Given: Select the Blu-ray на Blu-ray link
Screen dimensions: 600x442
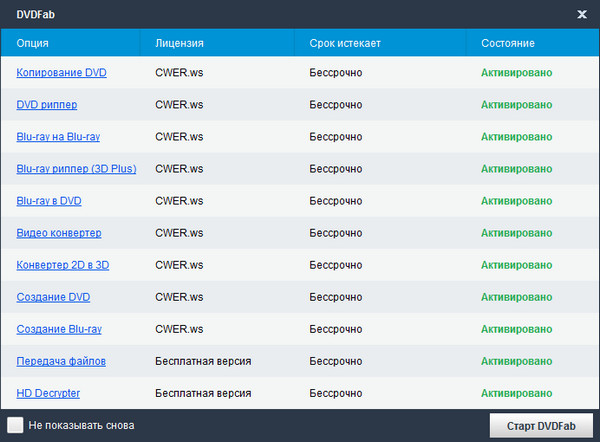Looking at the screenshot, I should pyautogui.click(x=58, y=137).
